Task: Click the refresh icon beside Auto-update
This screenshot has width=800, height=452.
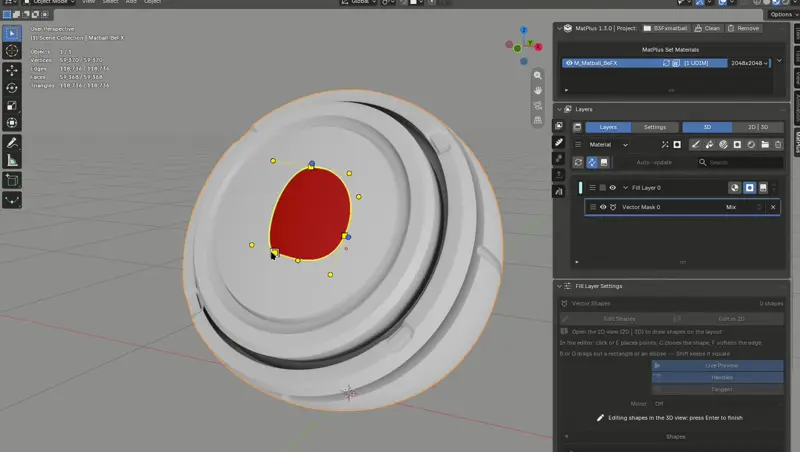Action: coord(578,162)
